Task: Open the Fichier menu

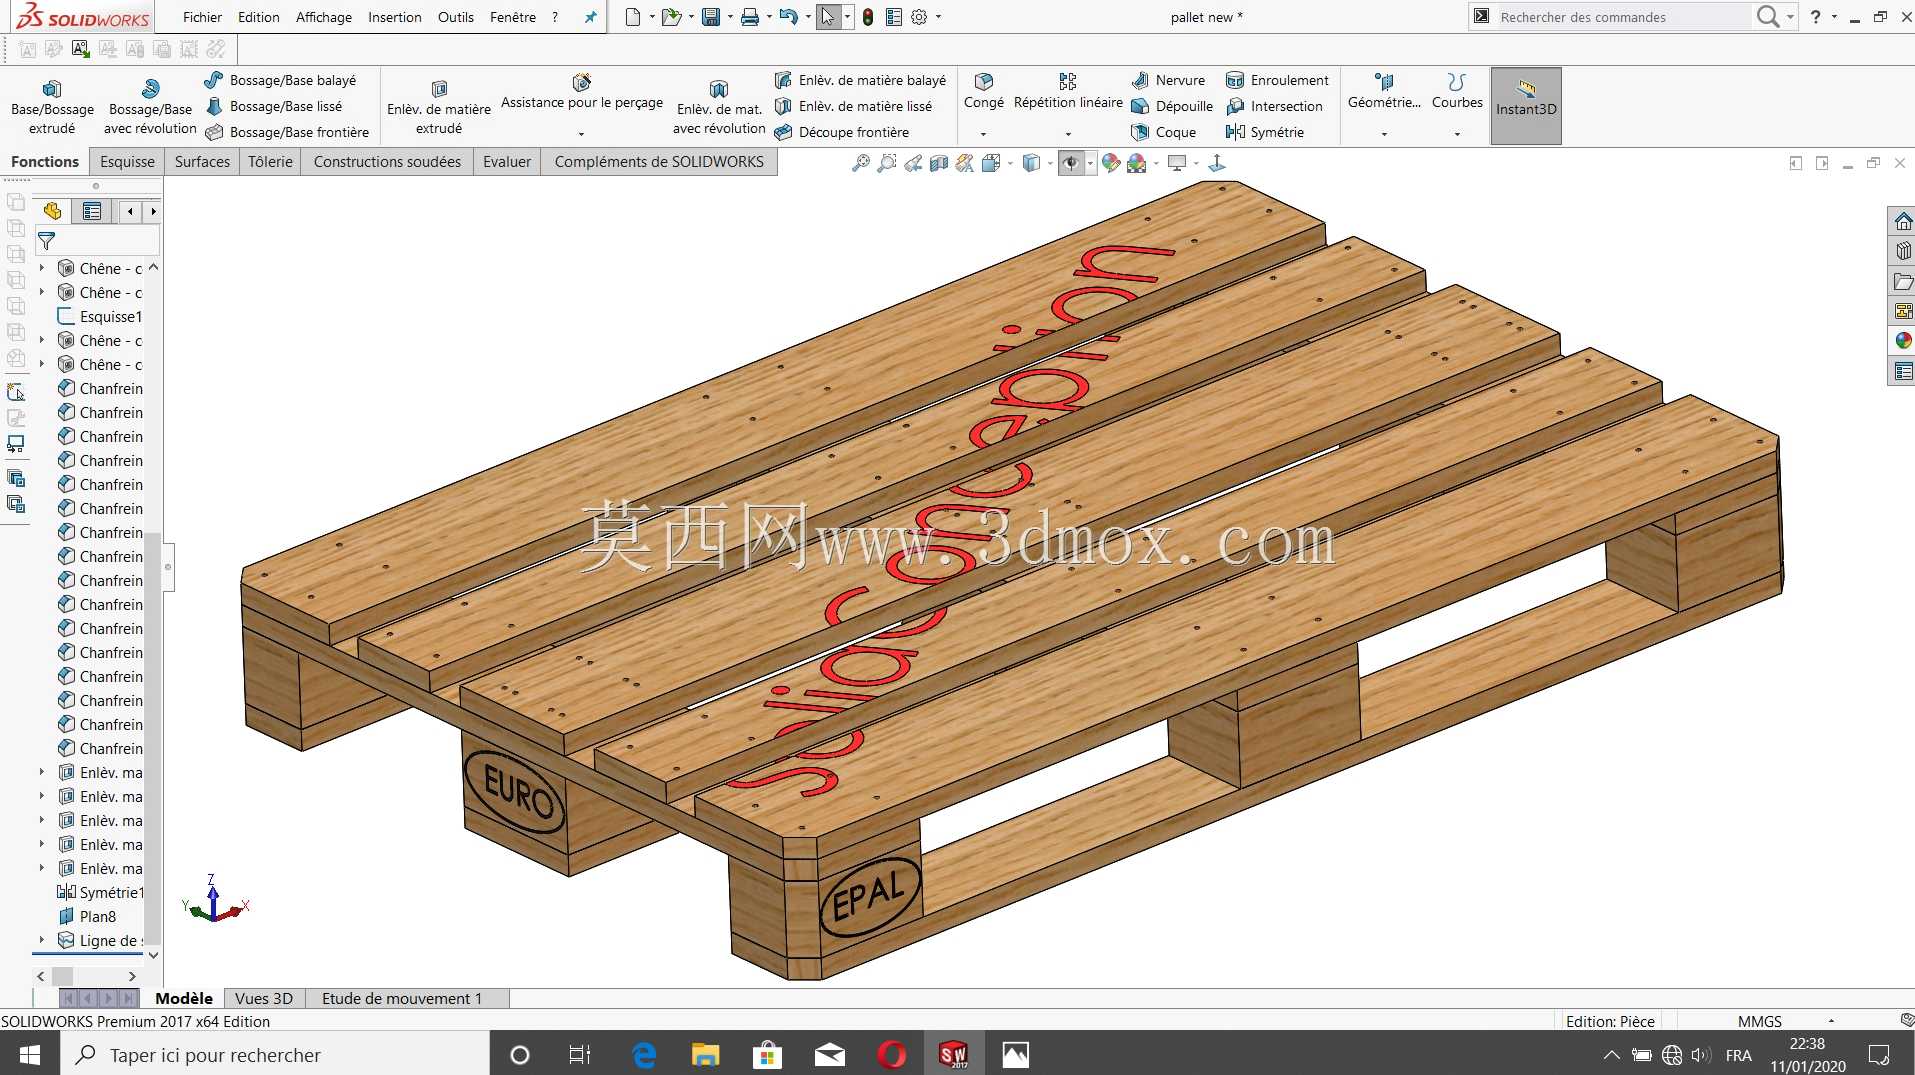Action: 202,17
